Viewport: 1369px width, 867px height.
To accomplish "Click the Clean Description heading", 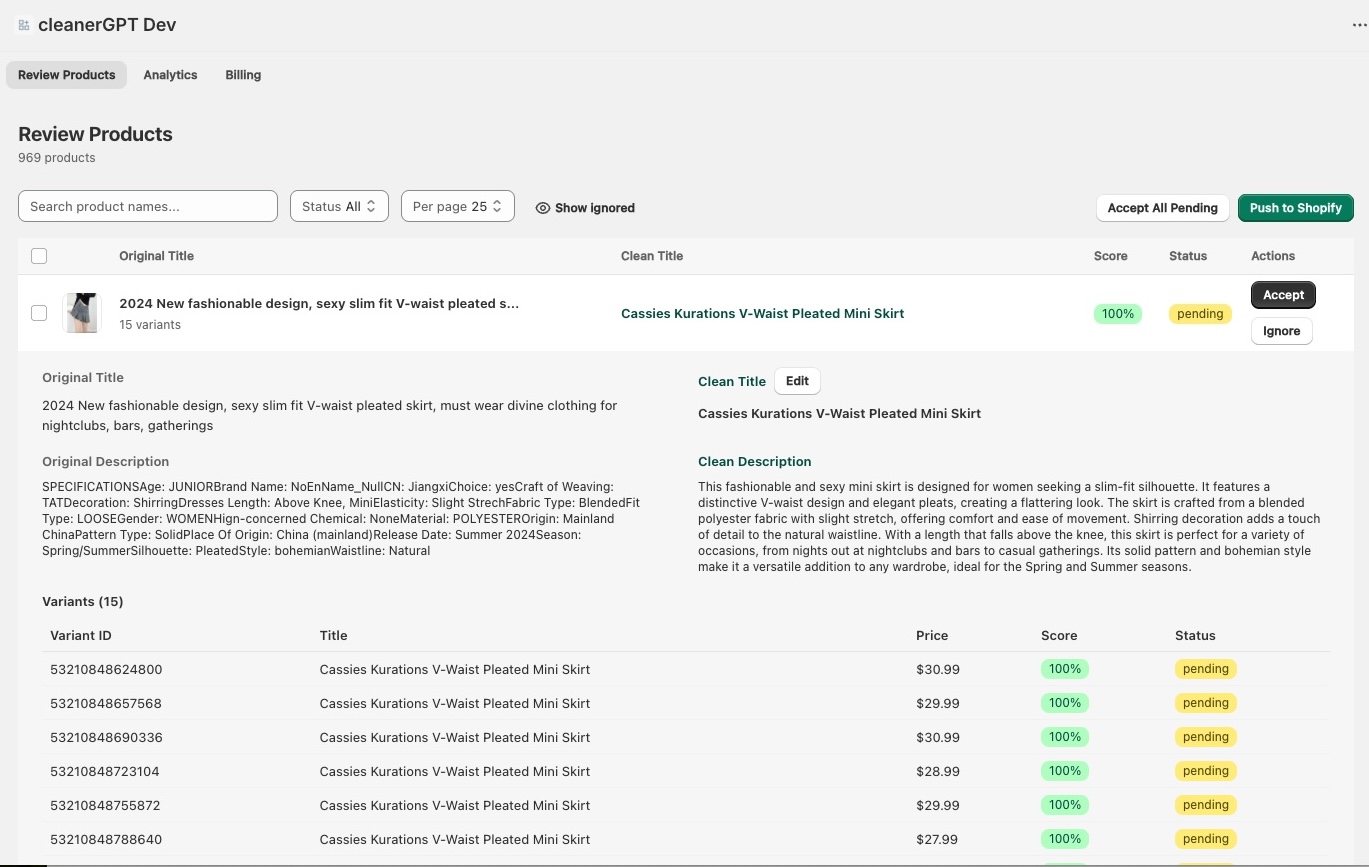I will tap(755, 462).
